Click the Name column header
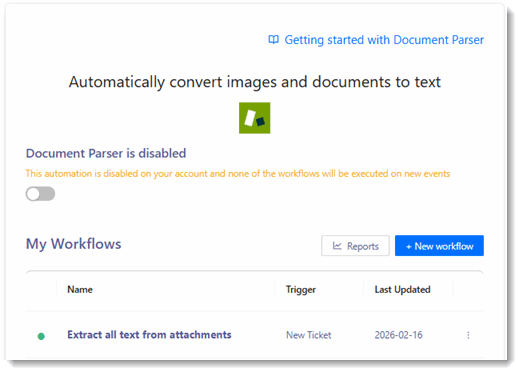Viewport: 518px width, 370px height. (80, 289)
